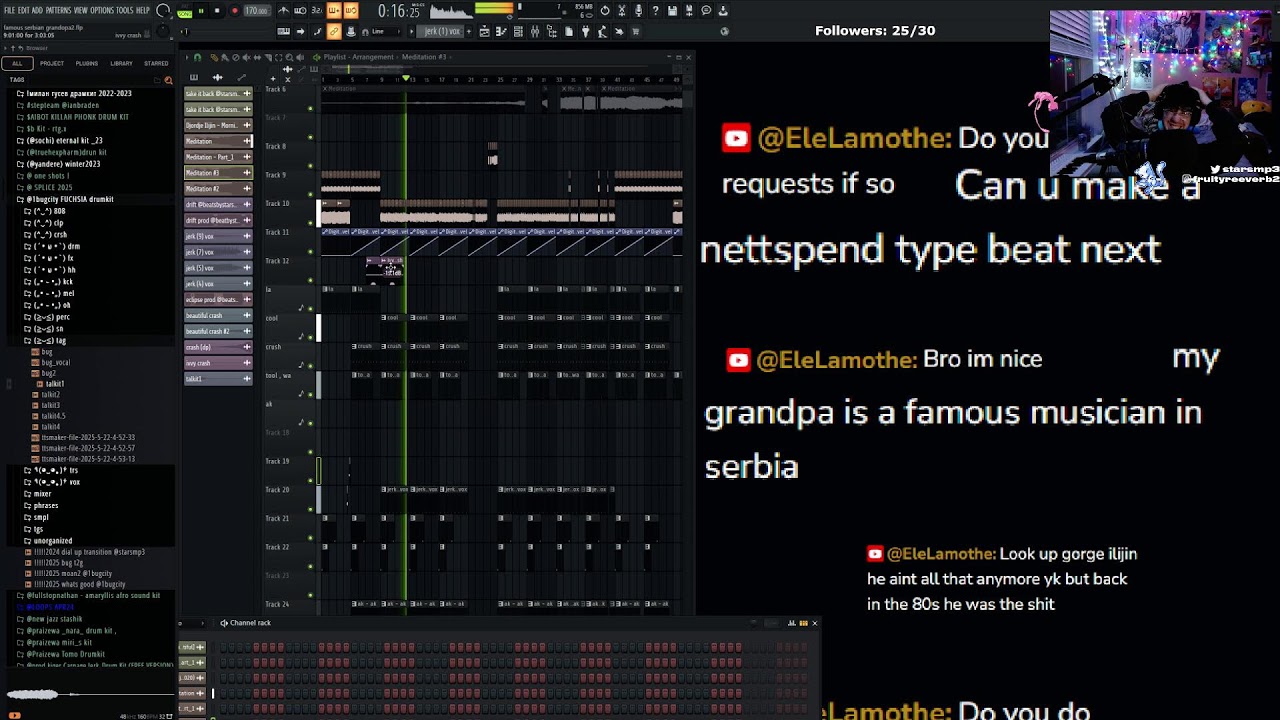Open the pattern selector jerk (1) vox
1280x720 pixels.
pyautogui.click(x=441, y=32)
